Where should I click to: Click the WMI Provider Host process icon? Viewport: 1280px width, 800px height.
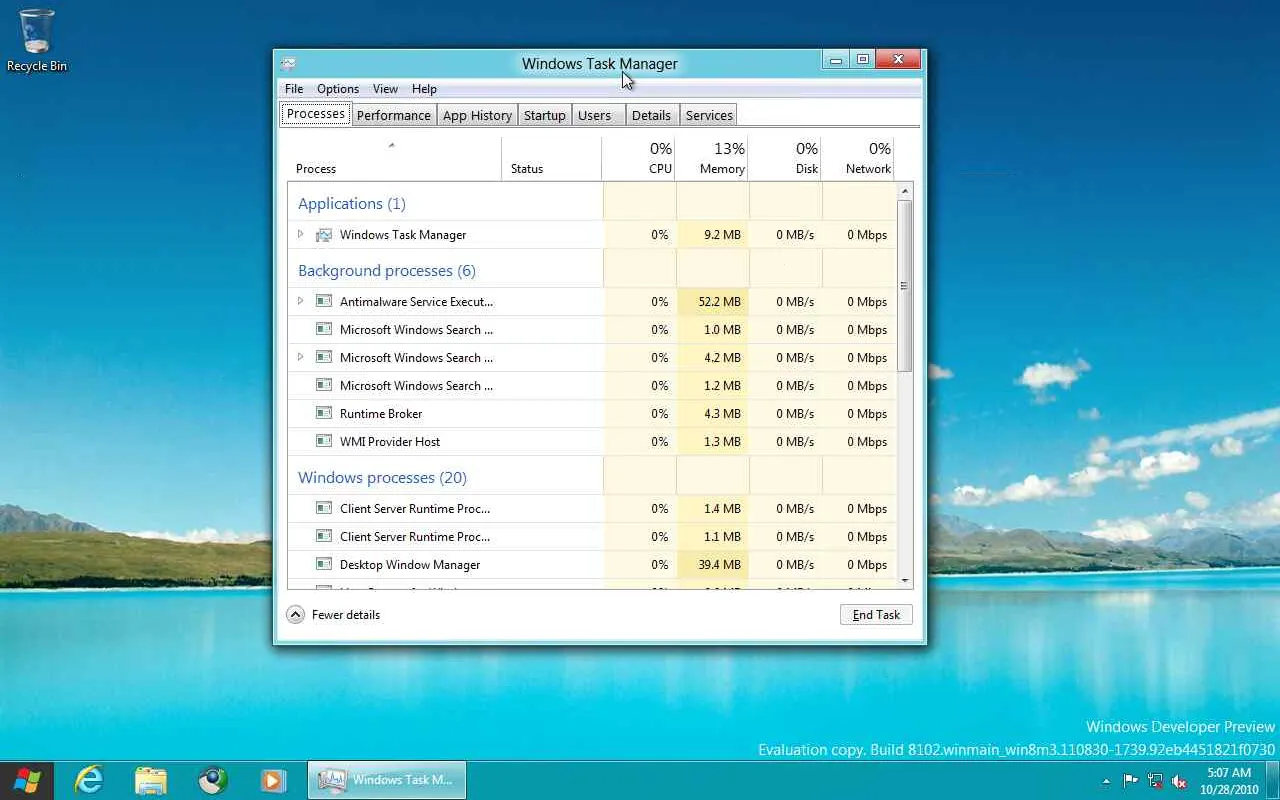(324, 441)
